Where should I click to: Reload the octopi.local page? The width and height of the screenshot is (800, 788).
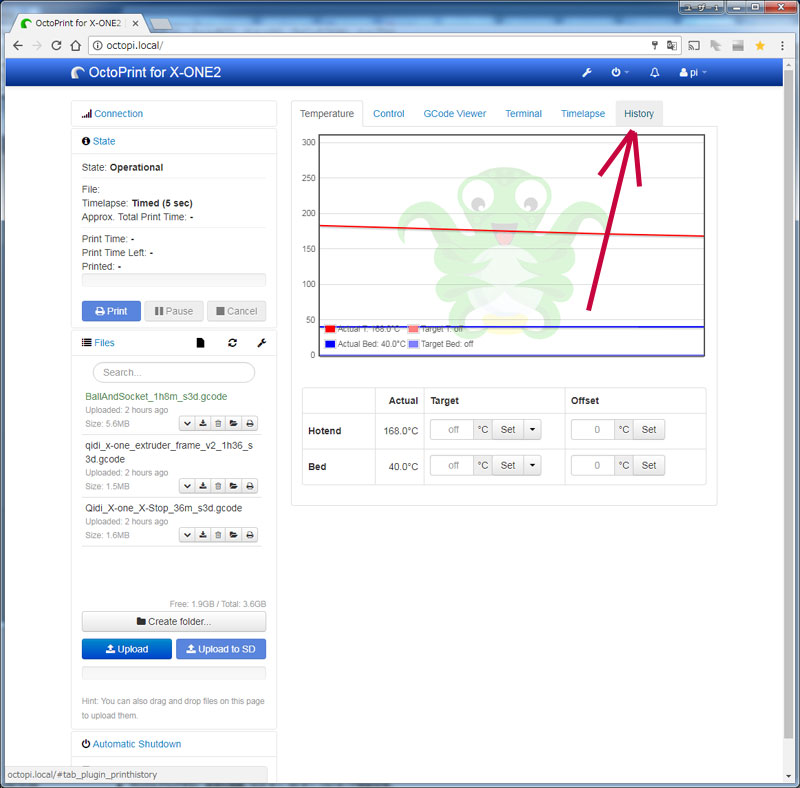tap(56, 45)
